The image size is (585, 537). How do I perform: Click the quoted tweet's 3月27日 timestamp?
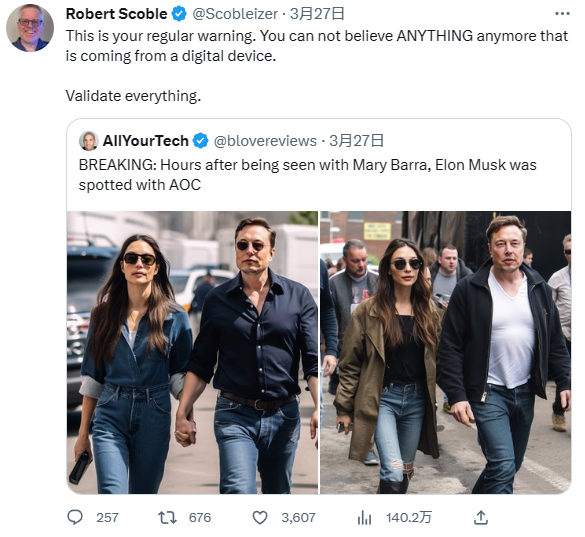pyautogui.click(x=357, y=141)
